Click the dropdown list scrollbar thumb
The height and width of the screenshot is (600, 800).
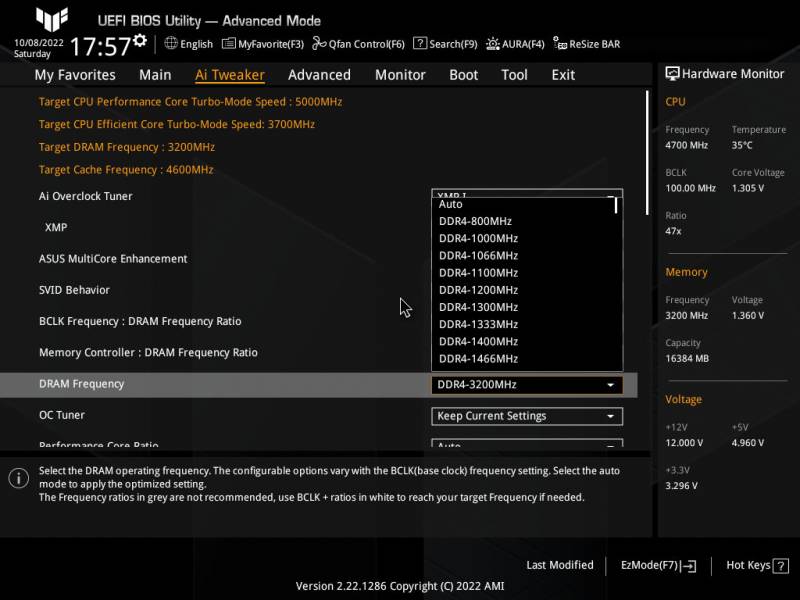point(616,205)
